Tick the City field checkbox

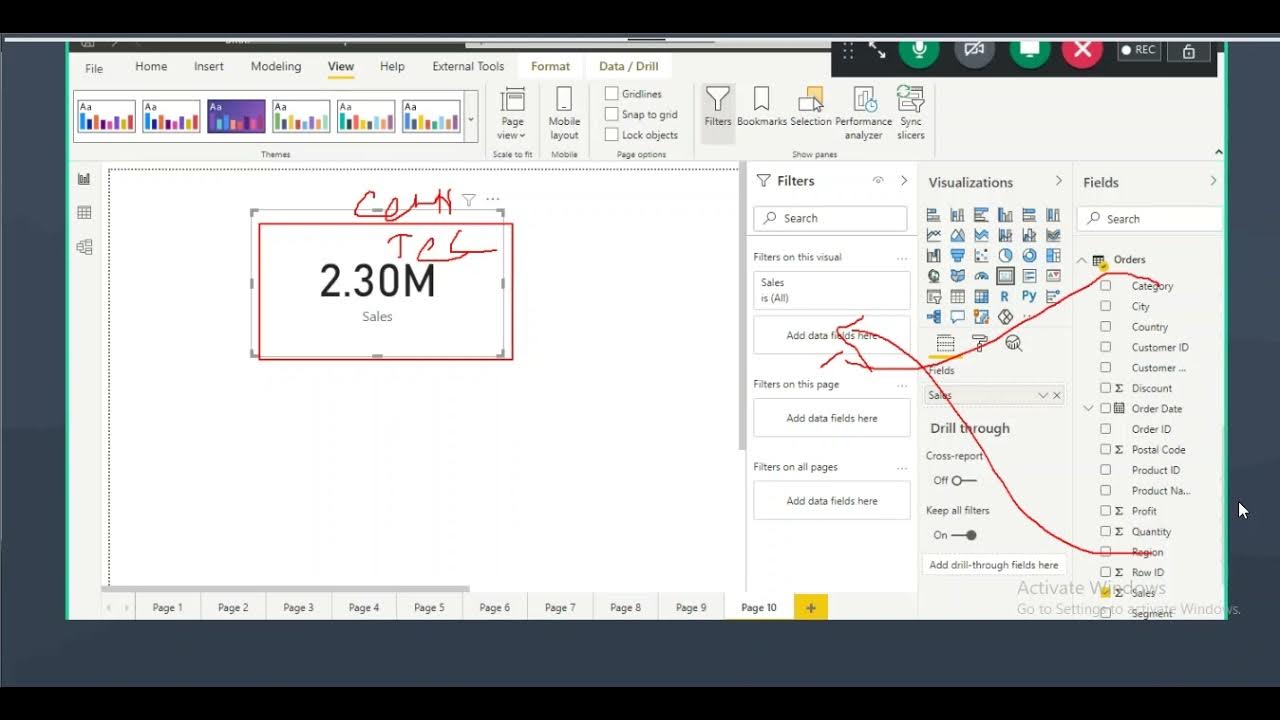pos(1105,306)
